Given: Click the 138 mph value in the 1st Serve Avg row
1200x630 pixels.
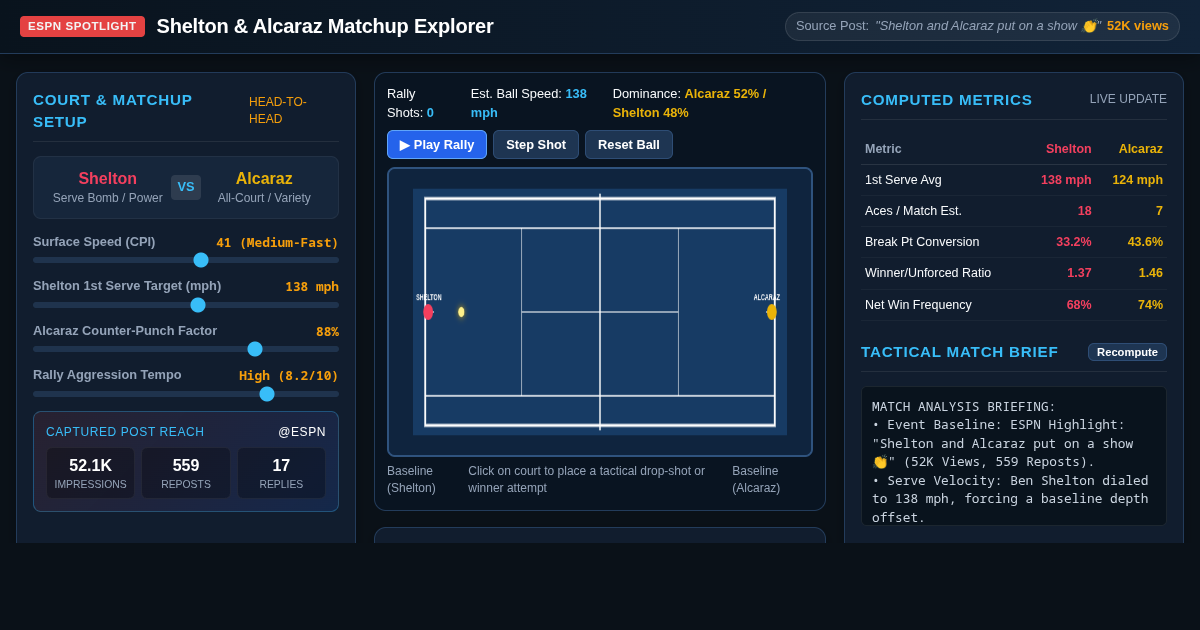Looking at the screenshot, I should [1066, 180].
